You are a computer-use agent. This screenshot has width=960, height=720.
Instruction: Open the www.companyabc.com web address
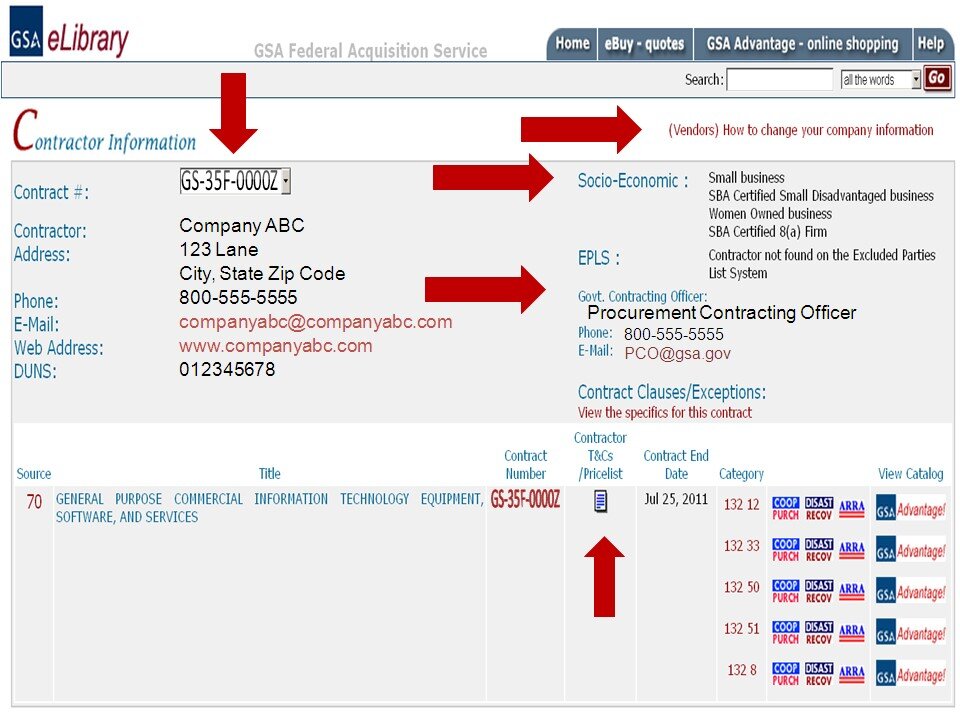pyautogui.click(x=276, y=346)
